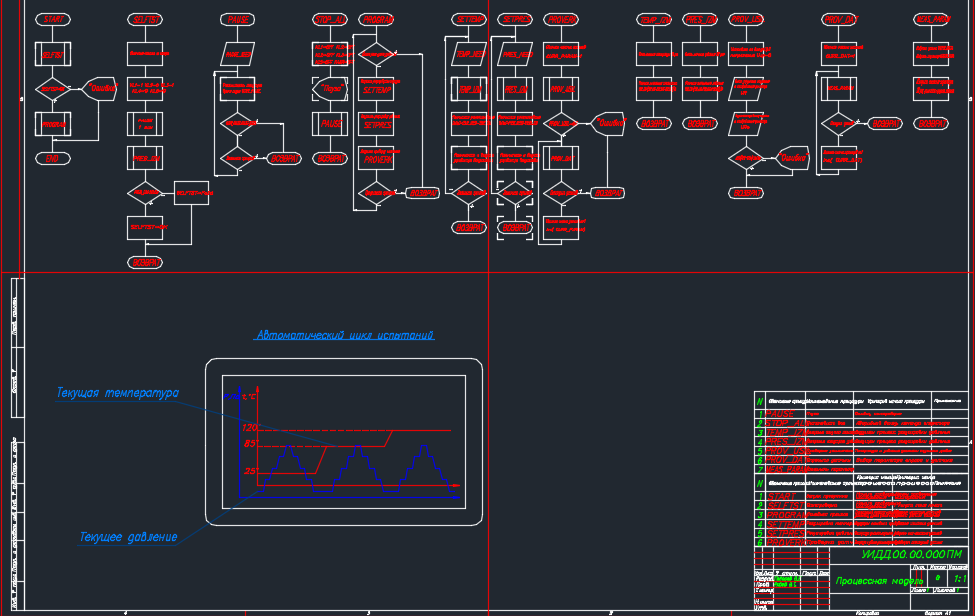Viewport: 975px width, 616px height.
Task: Click the title "Автоматический цикл испытаний"
Action: pos(345,336)
